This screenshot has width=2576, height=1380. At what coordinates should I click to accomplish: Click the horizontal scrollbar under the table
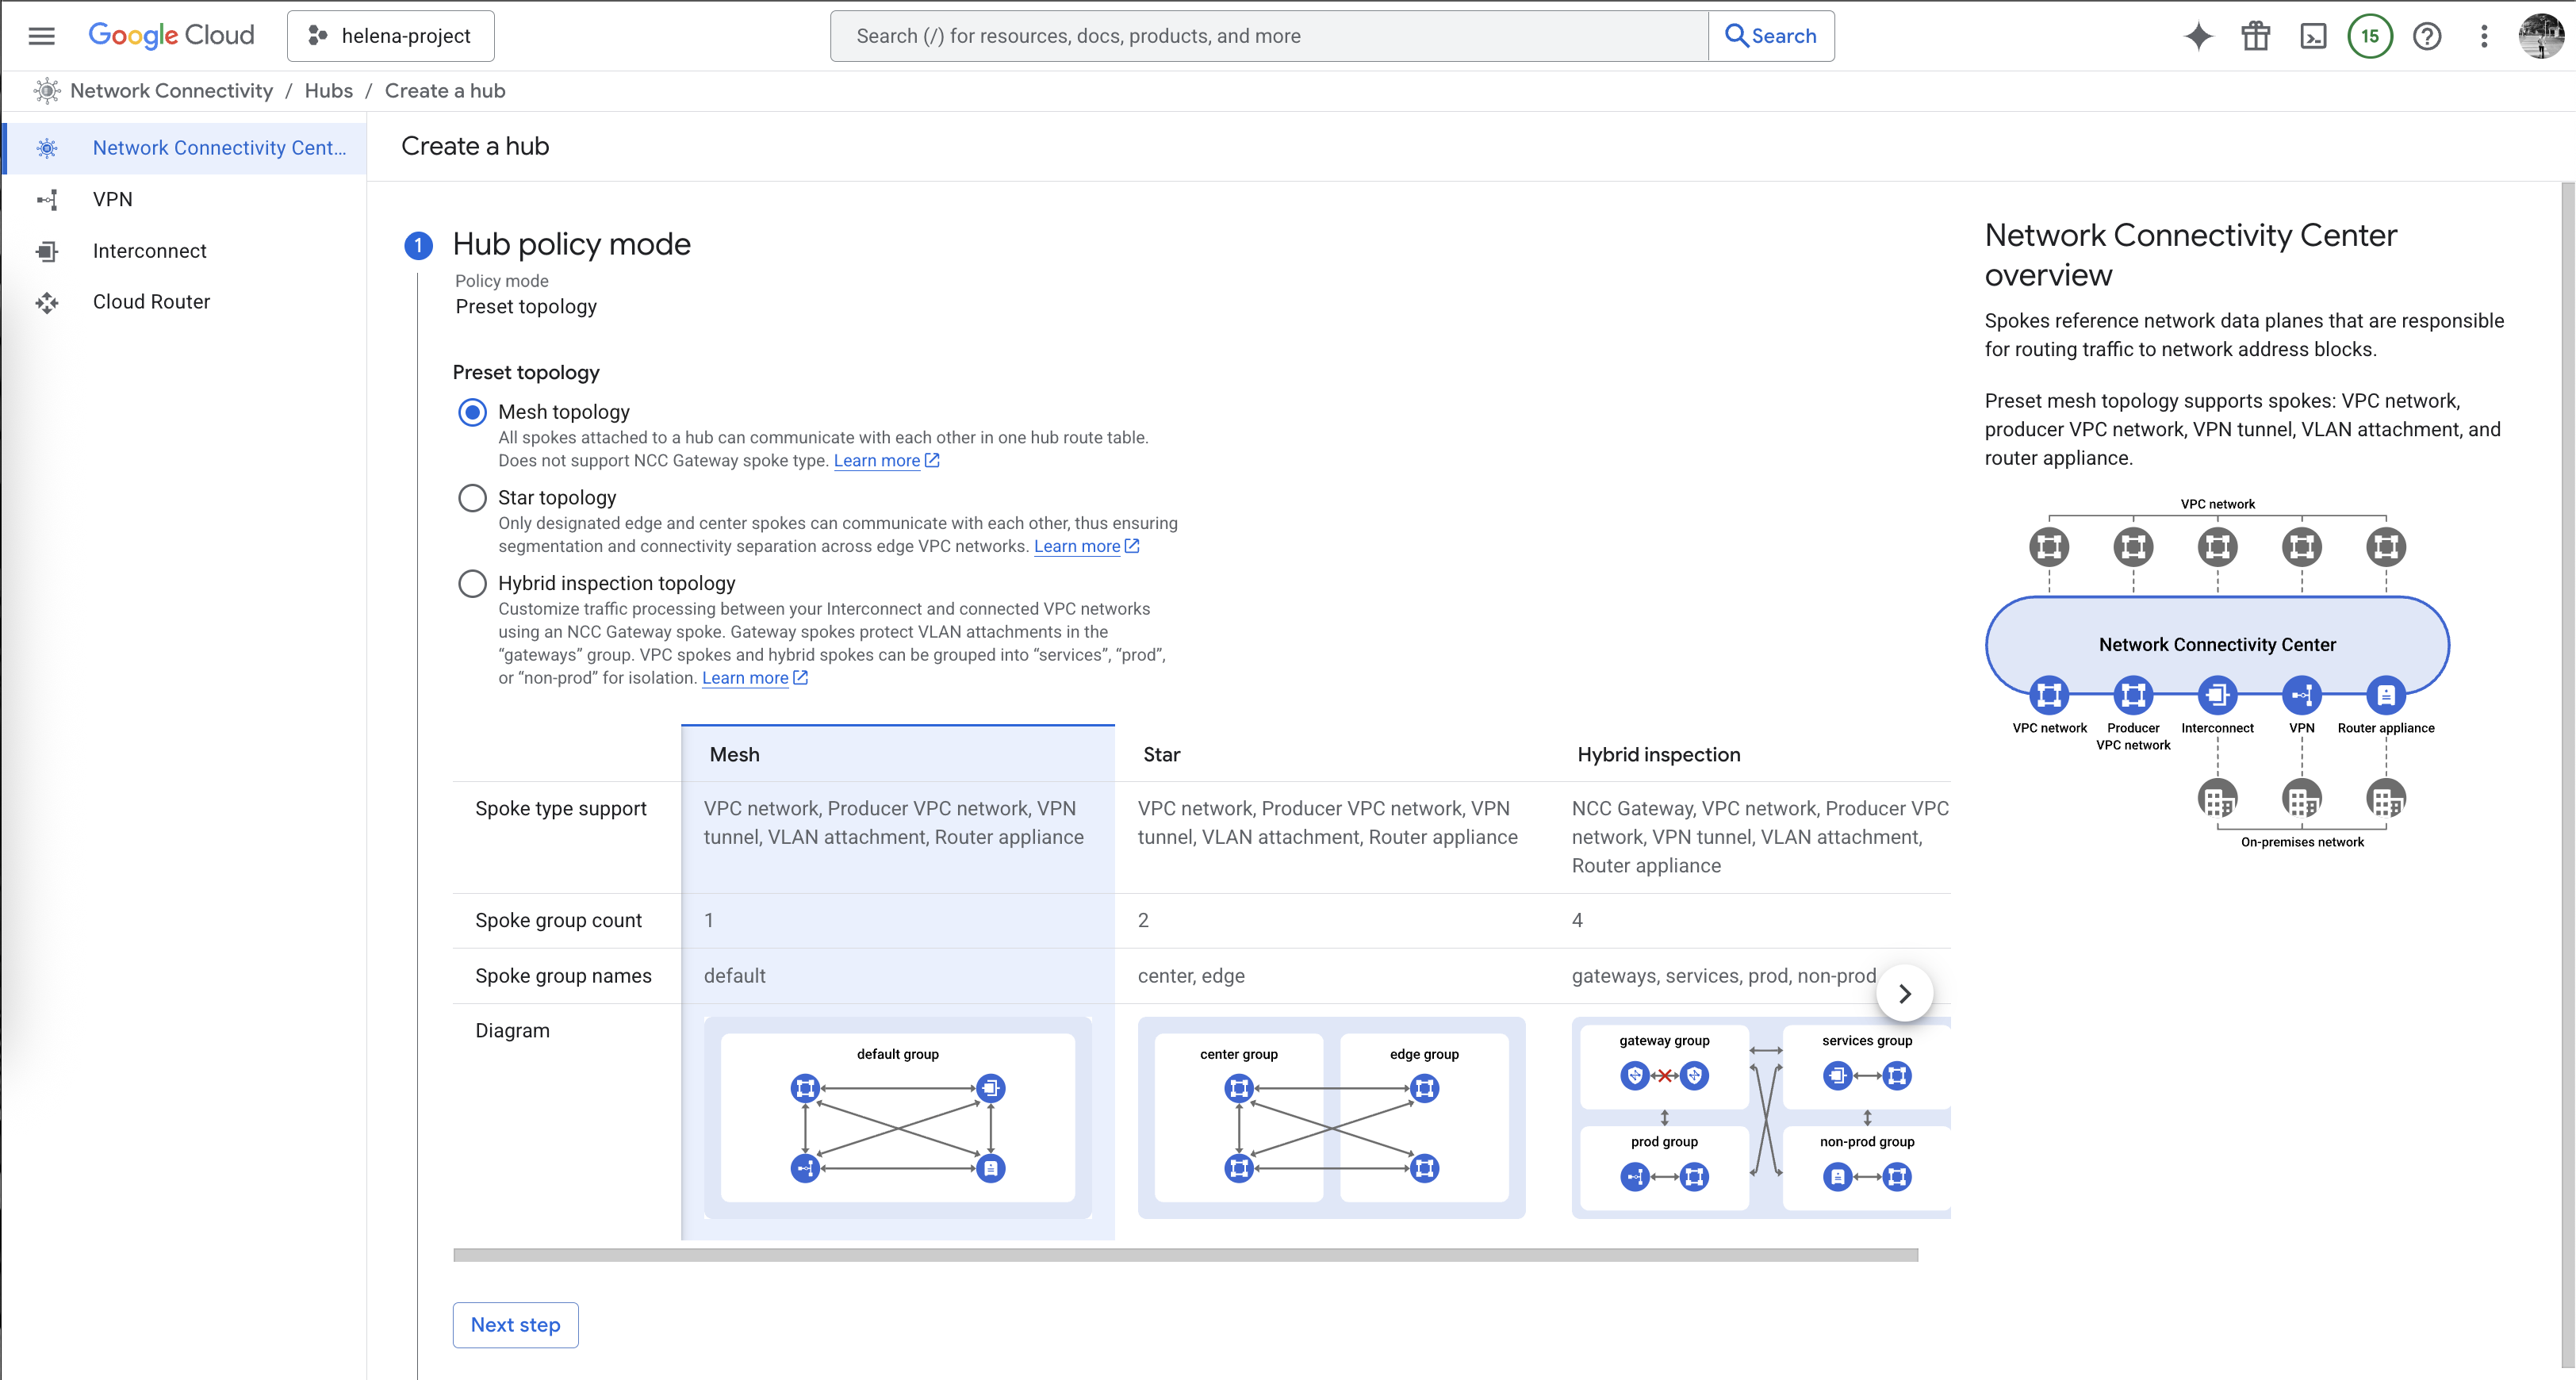(x=1185, y=1255)
